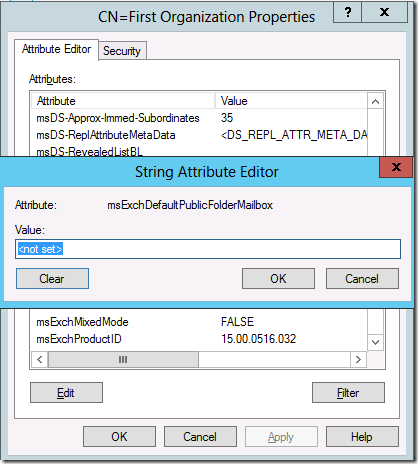The height and width of the screenshot is (464, 418).
Task: Open the attribute Filter button
Action: (x=348, y=393)
